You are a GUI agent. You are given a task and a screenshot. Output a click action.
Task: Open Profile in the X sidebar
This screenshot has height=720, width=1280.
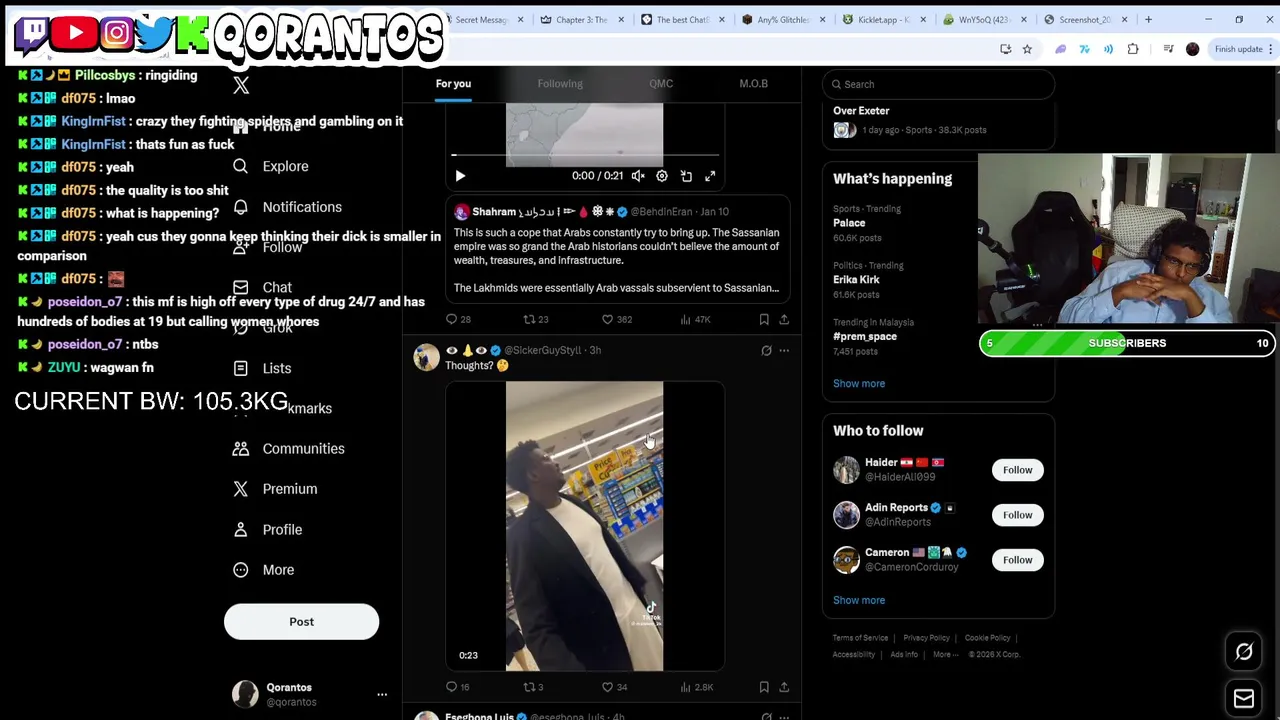[267, 529]
